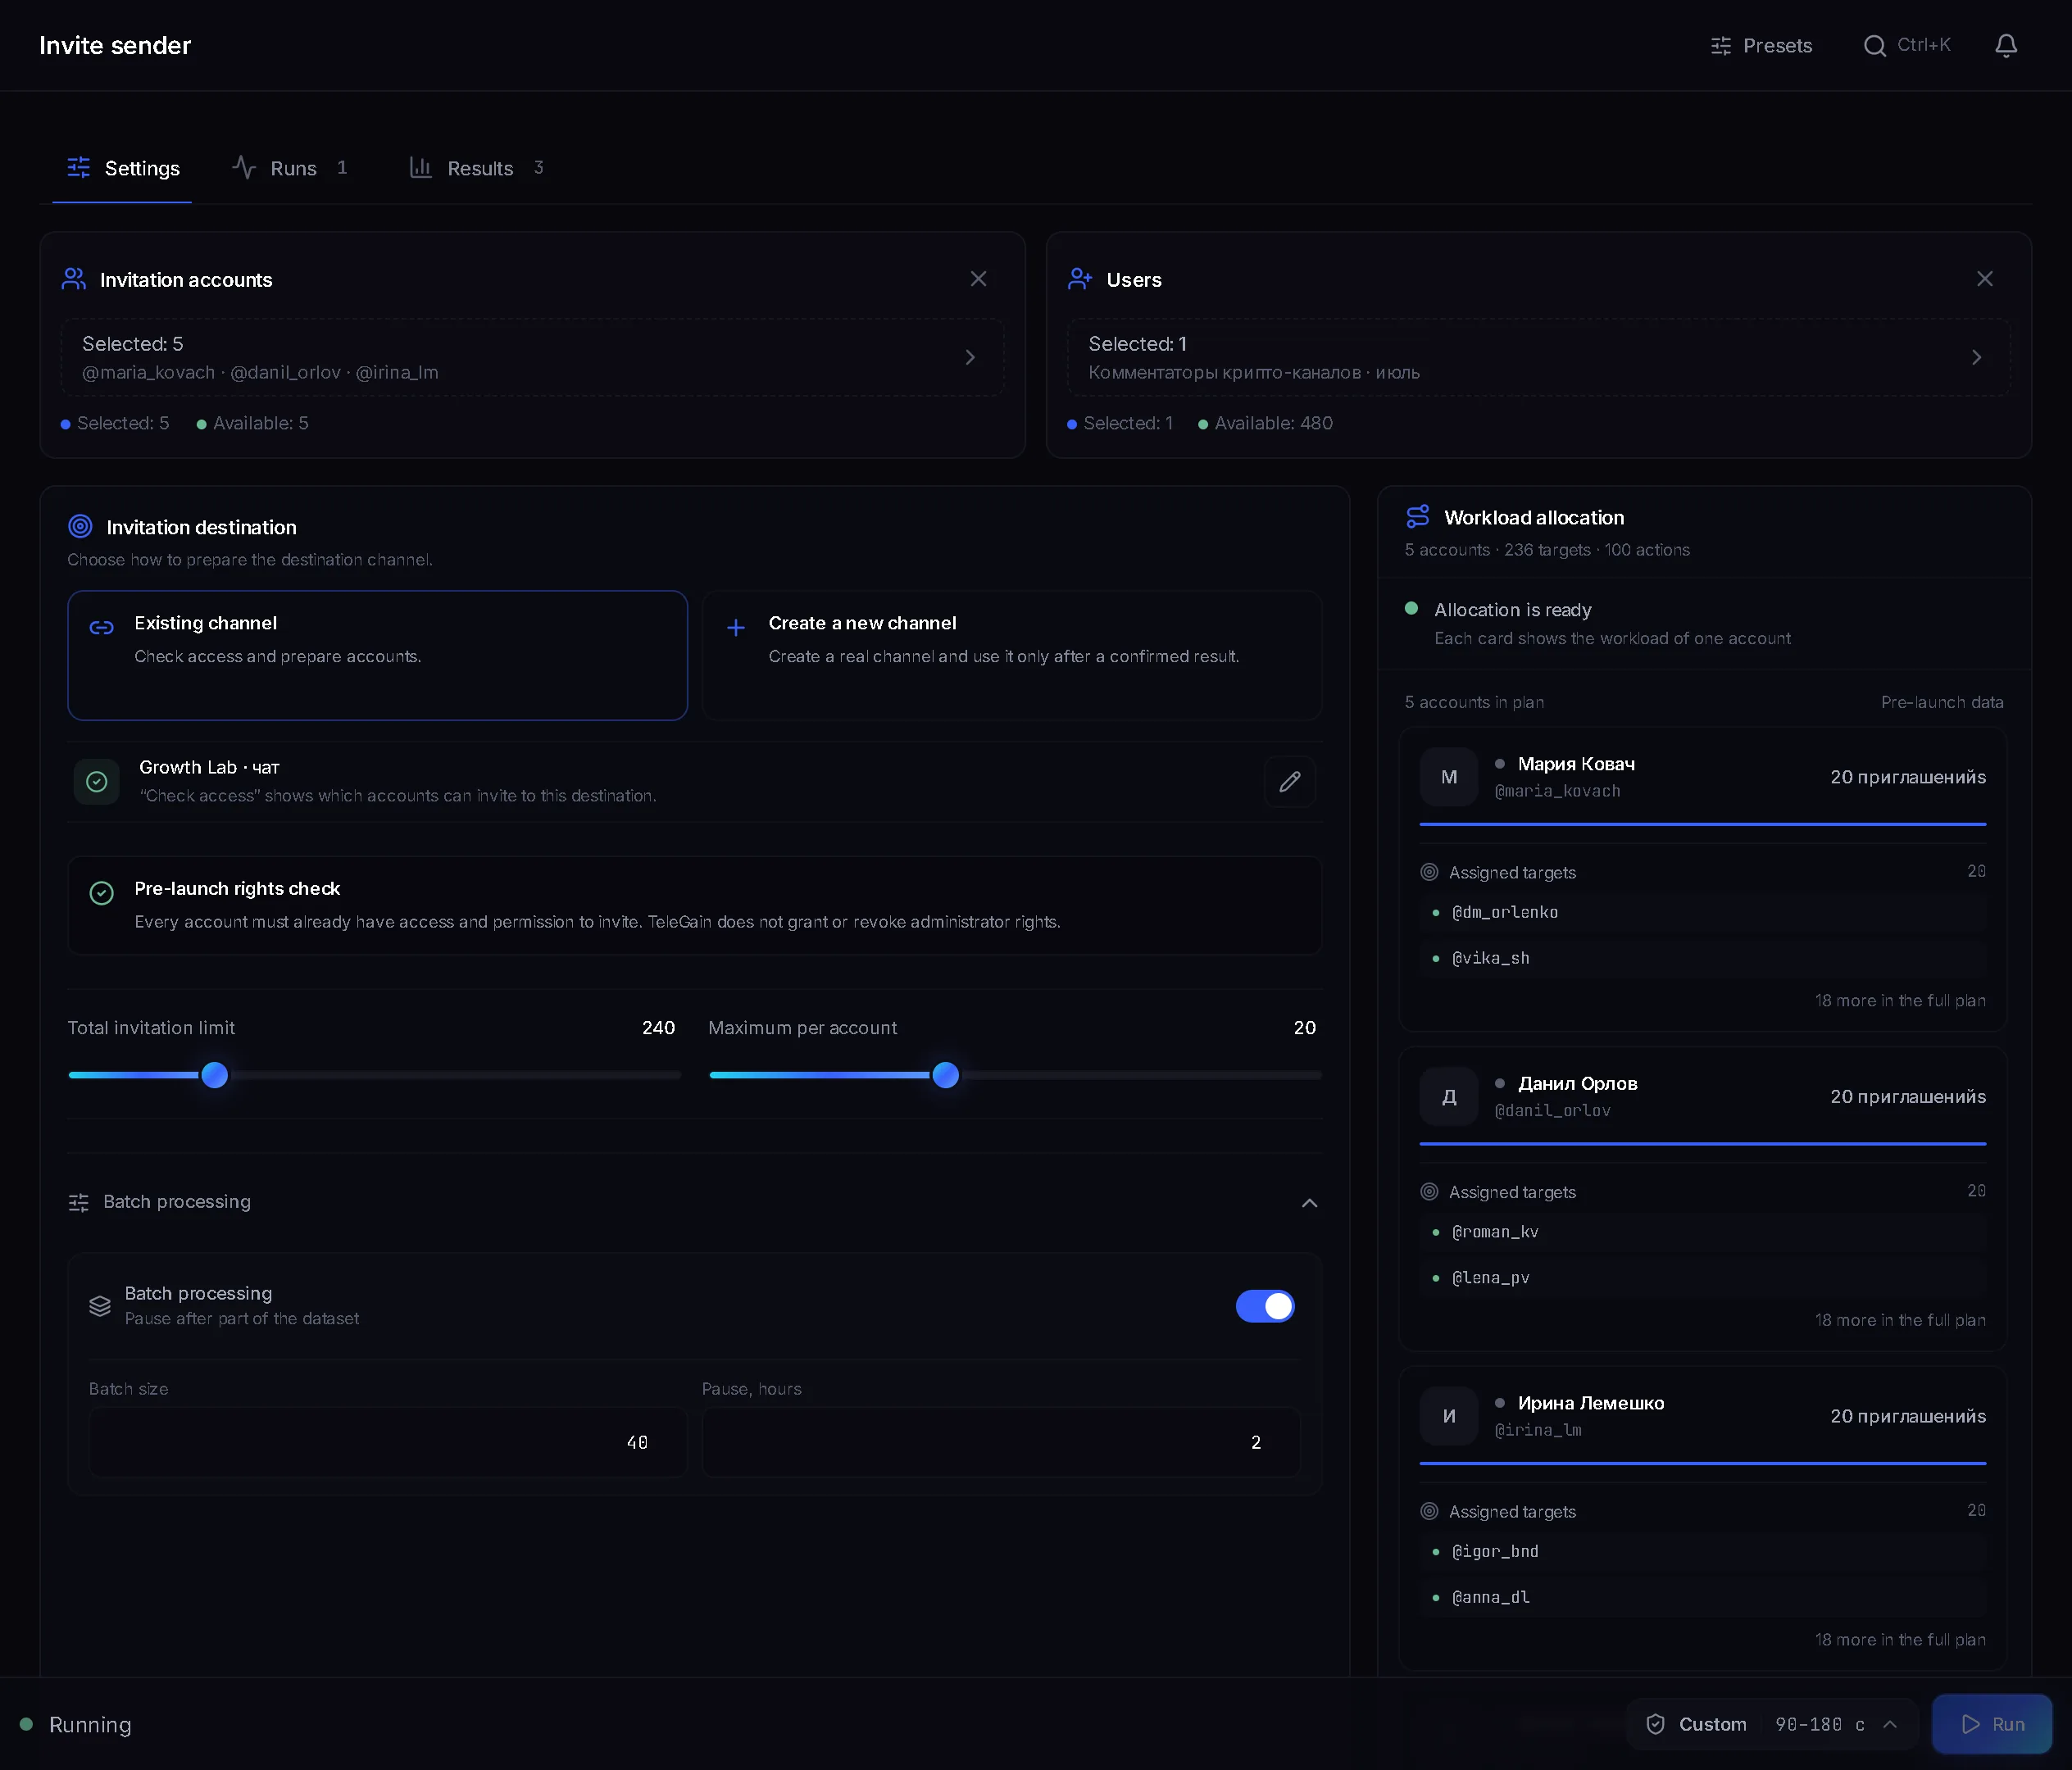The width and height of the screenshot is (2072, 1770).
Task: Close the Invitation accounts panel
Action: (x=978, y=279)
